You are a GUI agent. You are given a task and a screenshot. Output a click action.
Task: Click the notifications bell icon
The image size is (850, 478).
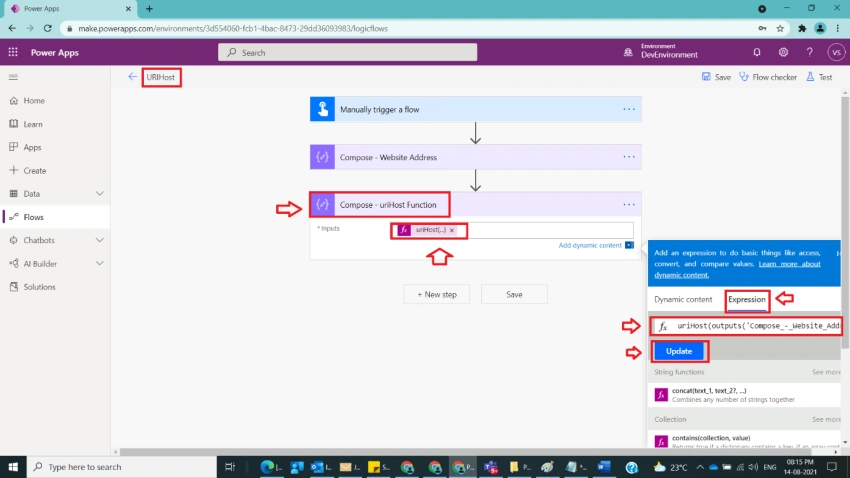[x=757, y=52]
